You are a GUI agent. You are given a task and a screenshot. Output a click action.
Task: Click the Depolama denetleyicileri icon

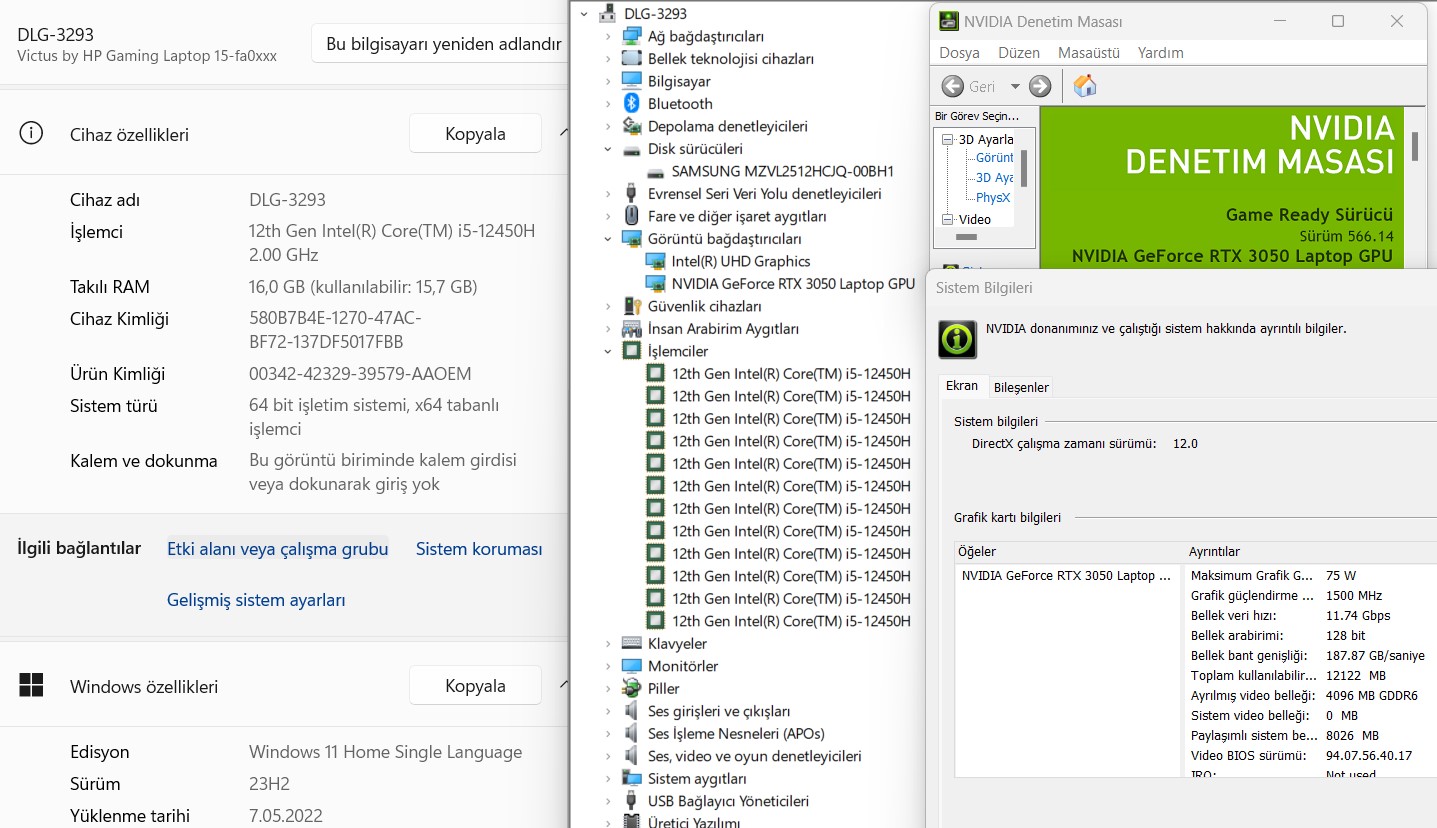click(x=631, y=126)
